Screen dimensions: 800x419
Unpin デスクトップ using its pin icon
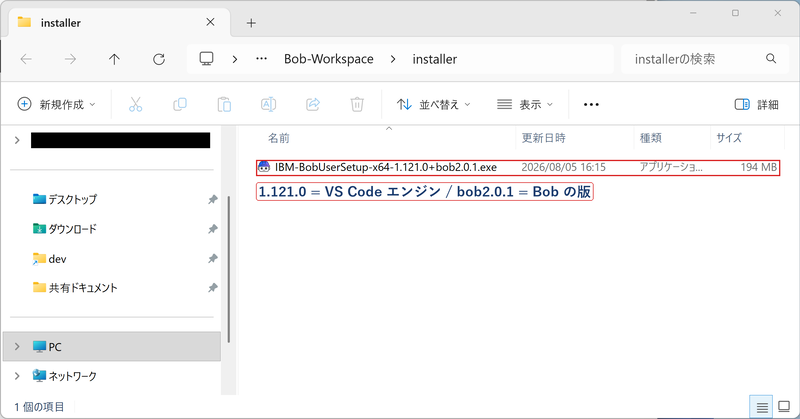(213, 200)
